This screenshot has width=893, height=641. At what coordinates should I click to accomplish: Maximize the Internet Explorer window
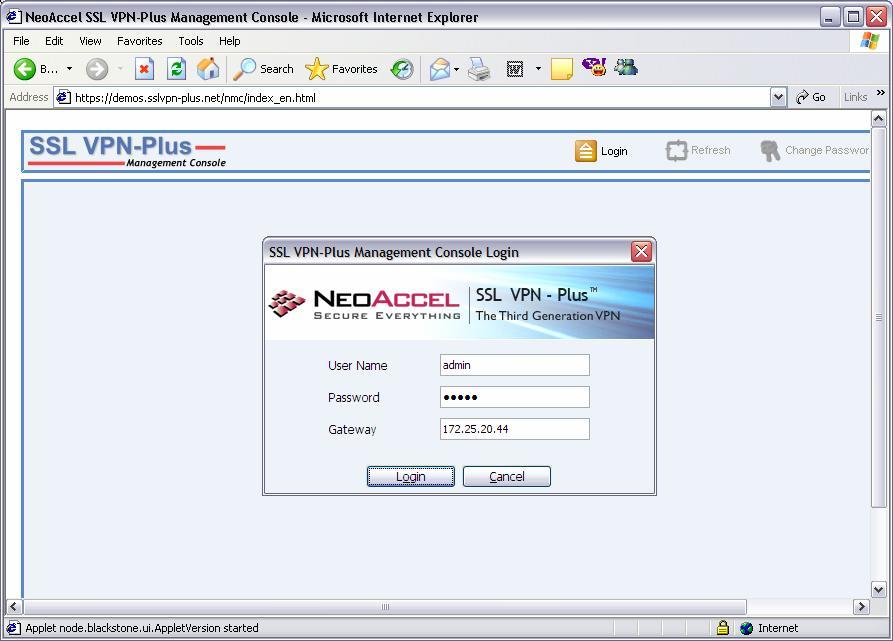pyautogui.click(x=853, y=17)
